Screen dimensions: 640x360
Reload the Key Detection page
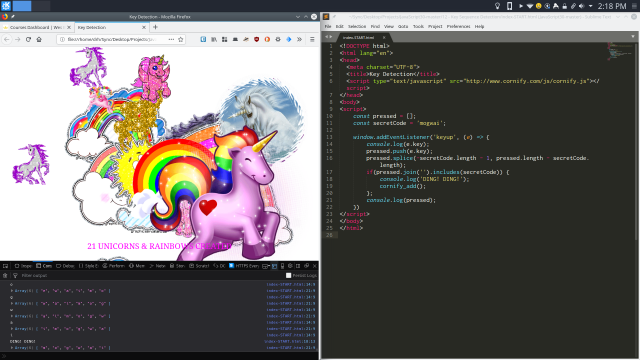coord(28,40)
